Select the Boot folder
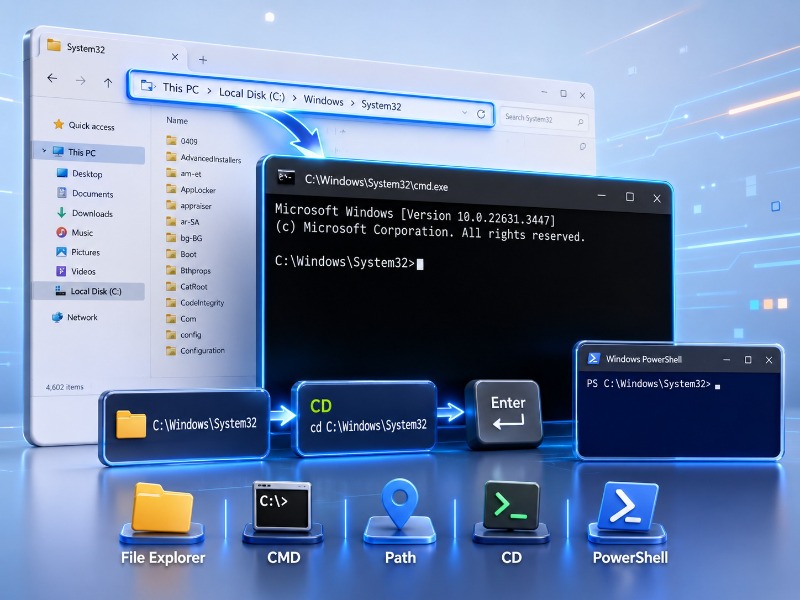The height and width of the screenshot is (600, 800). point(181,254)
